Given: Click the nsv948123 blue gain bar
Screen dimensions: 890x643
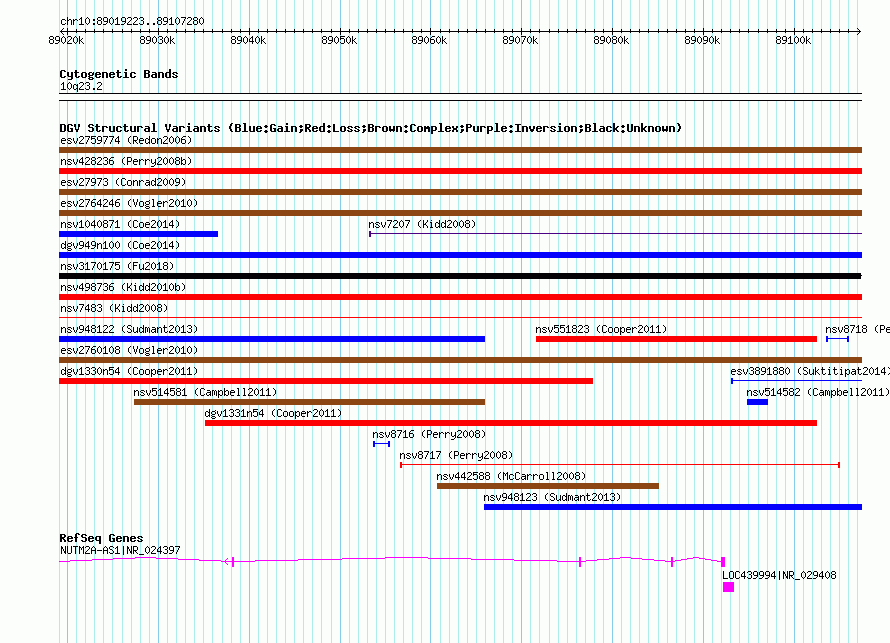Looking at the screenshot, I should point(673,507).
